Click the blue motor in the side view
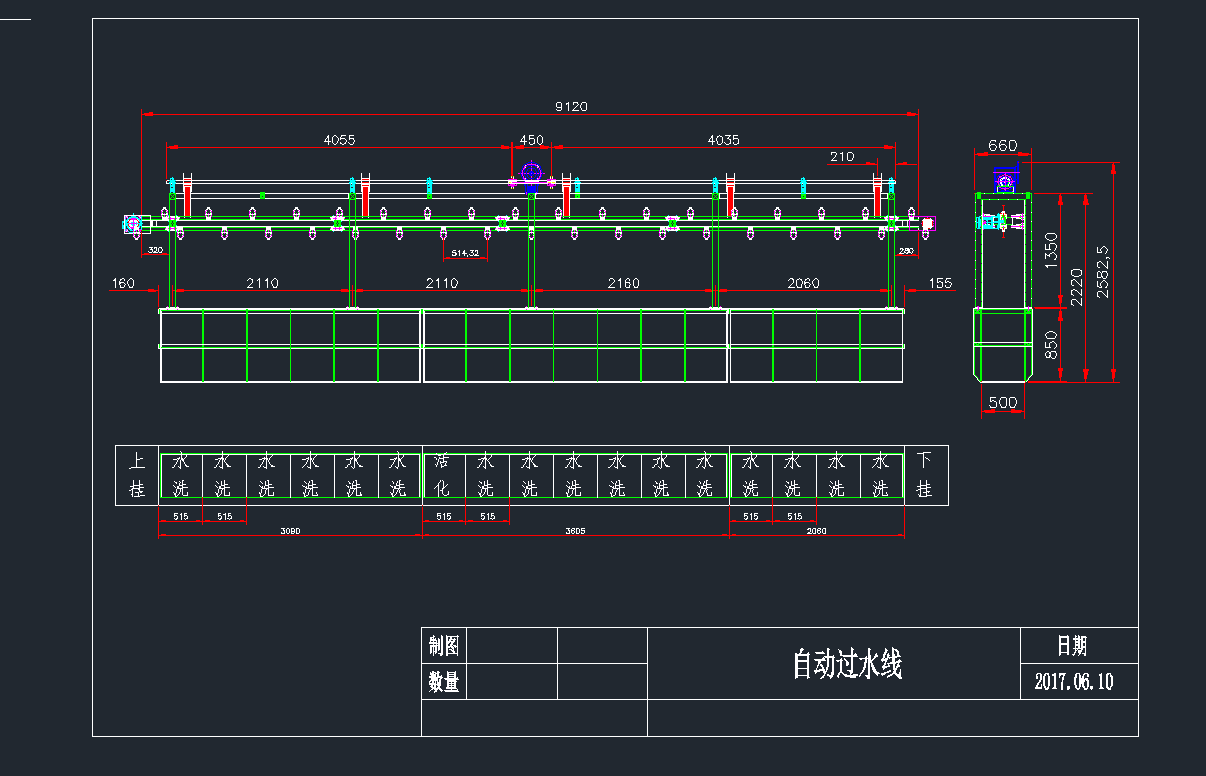 (1005, 180)
